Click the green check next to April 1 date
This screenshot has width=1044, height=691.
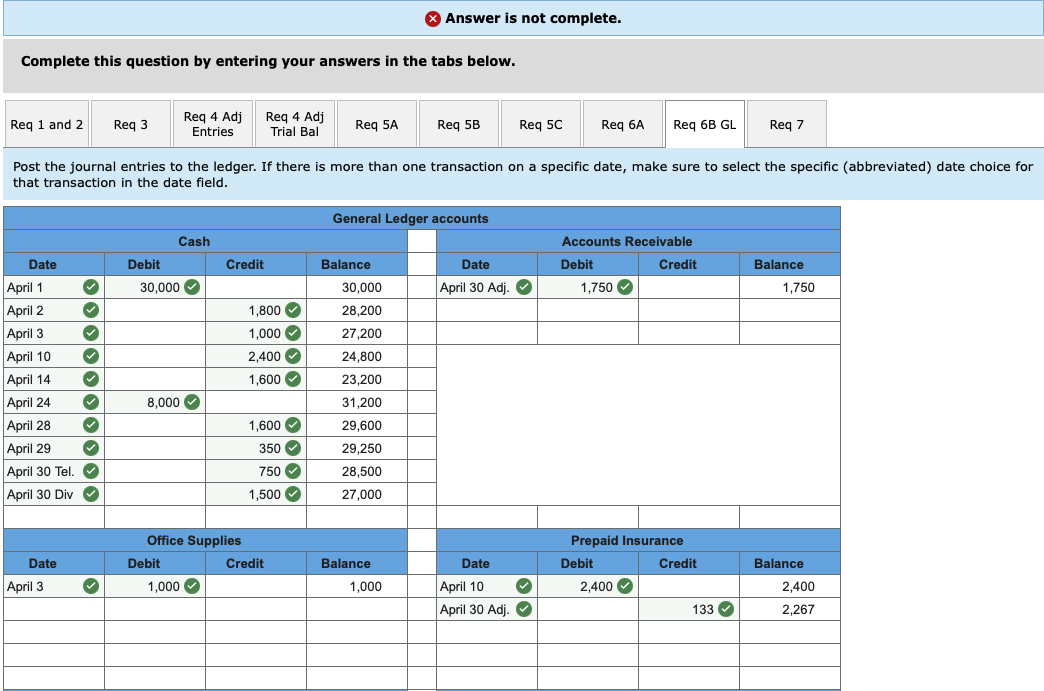[x=91, y=287]
